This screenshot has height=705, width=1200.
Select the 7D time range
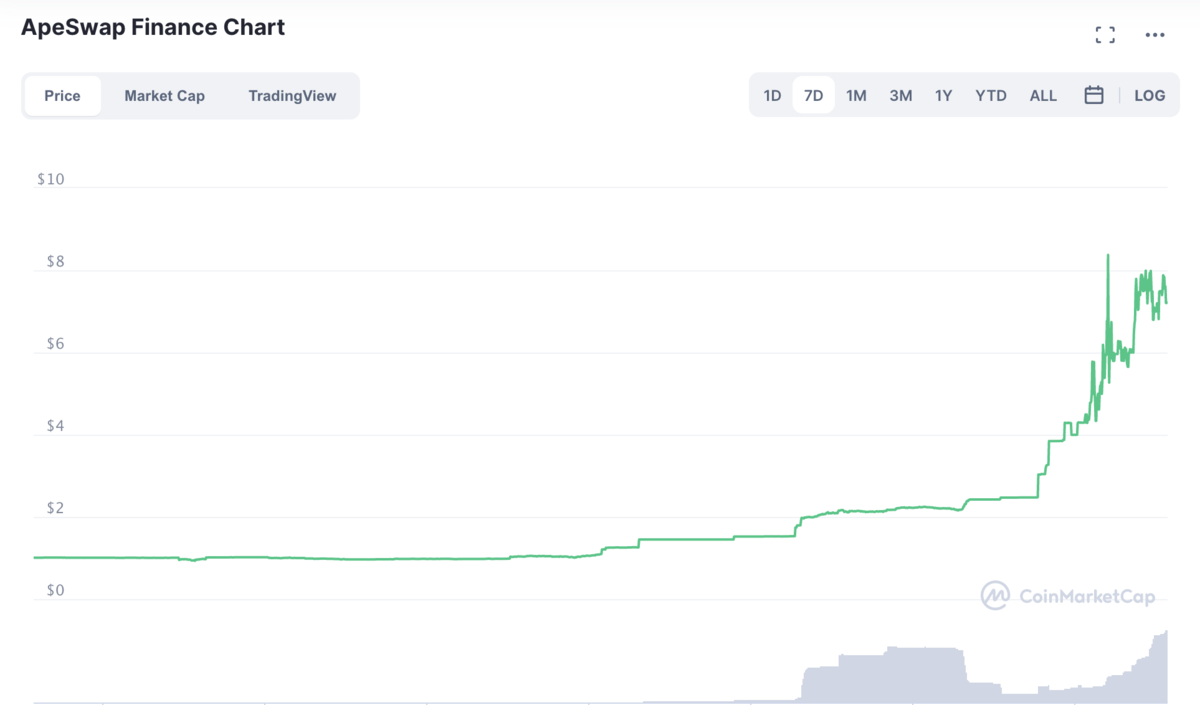click(814, 96)
